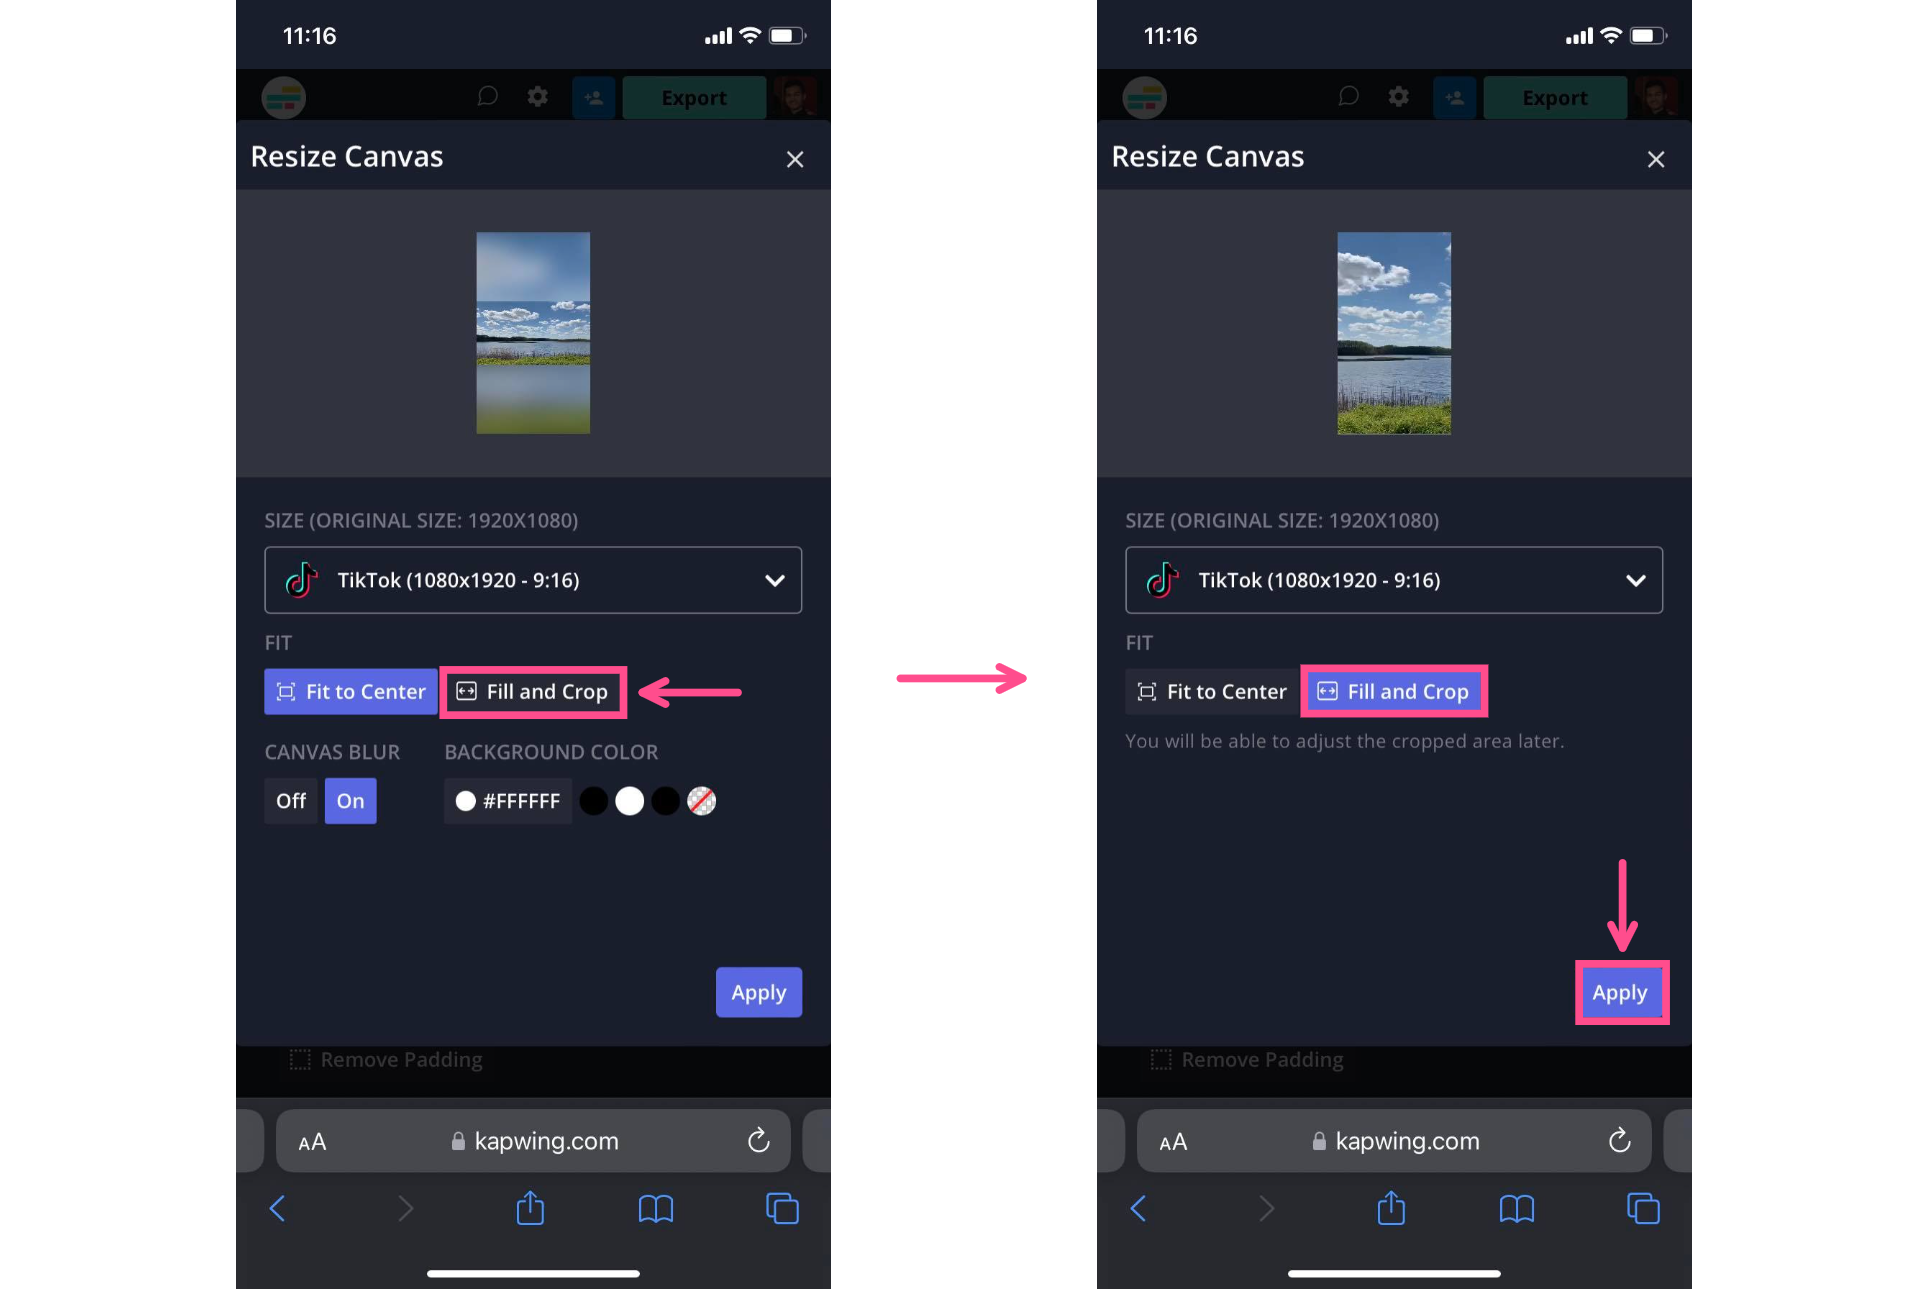
Task: Click Remove Padding link
Action: click(x=400, y=1059)
